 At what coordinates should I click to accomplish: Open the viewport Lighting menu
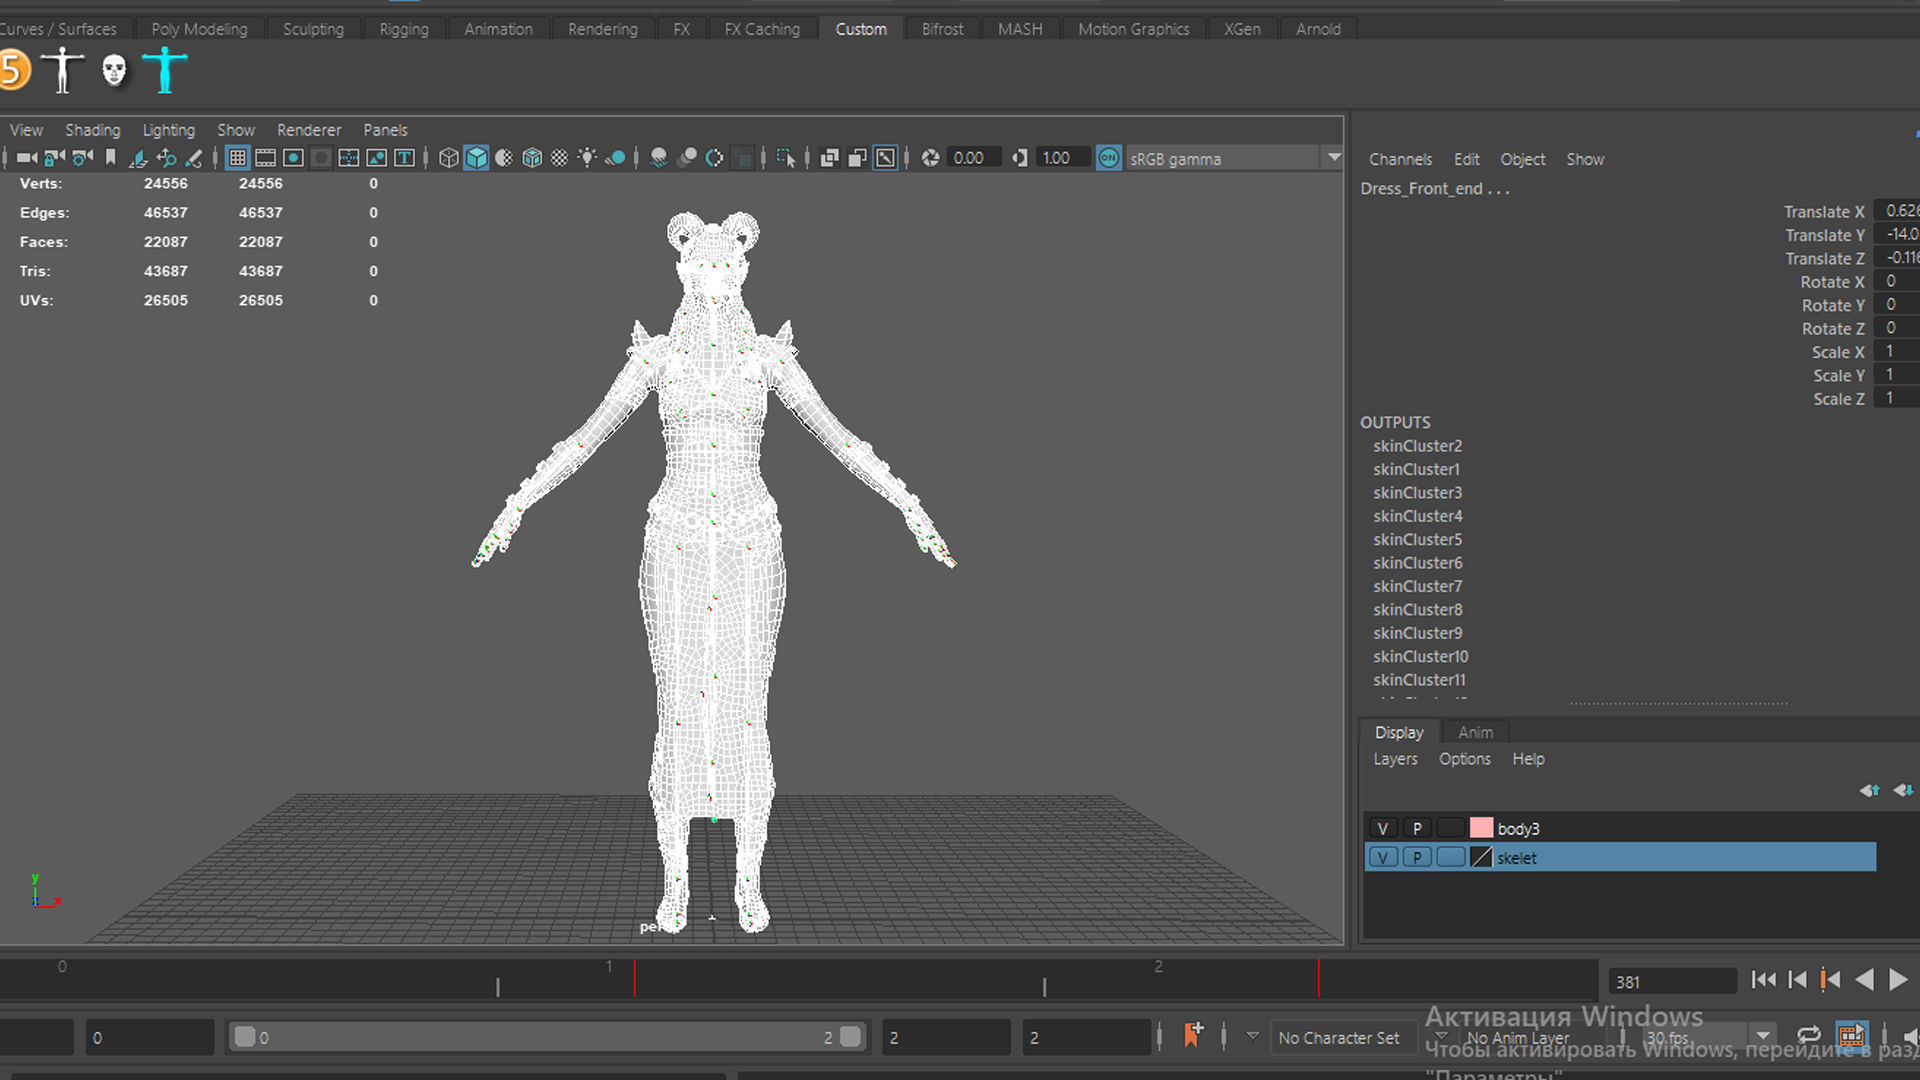tap(168, 130)
